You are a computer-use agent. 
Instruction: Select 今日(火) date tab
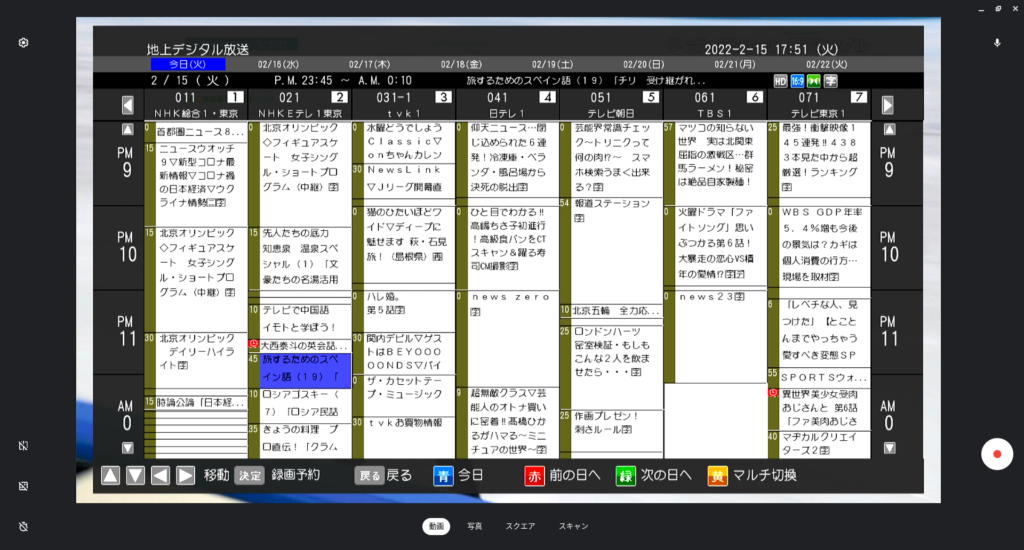(x=188, y=64)
